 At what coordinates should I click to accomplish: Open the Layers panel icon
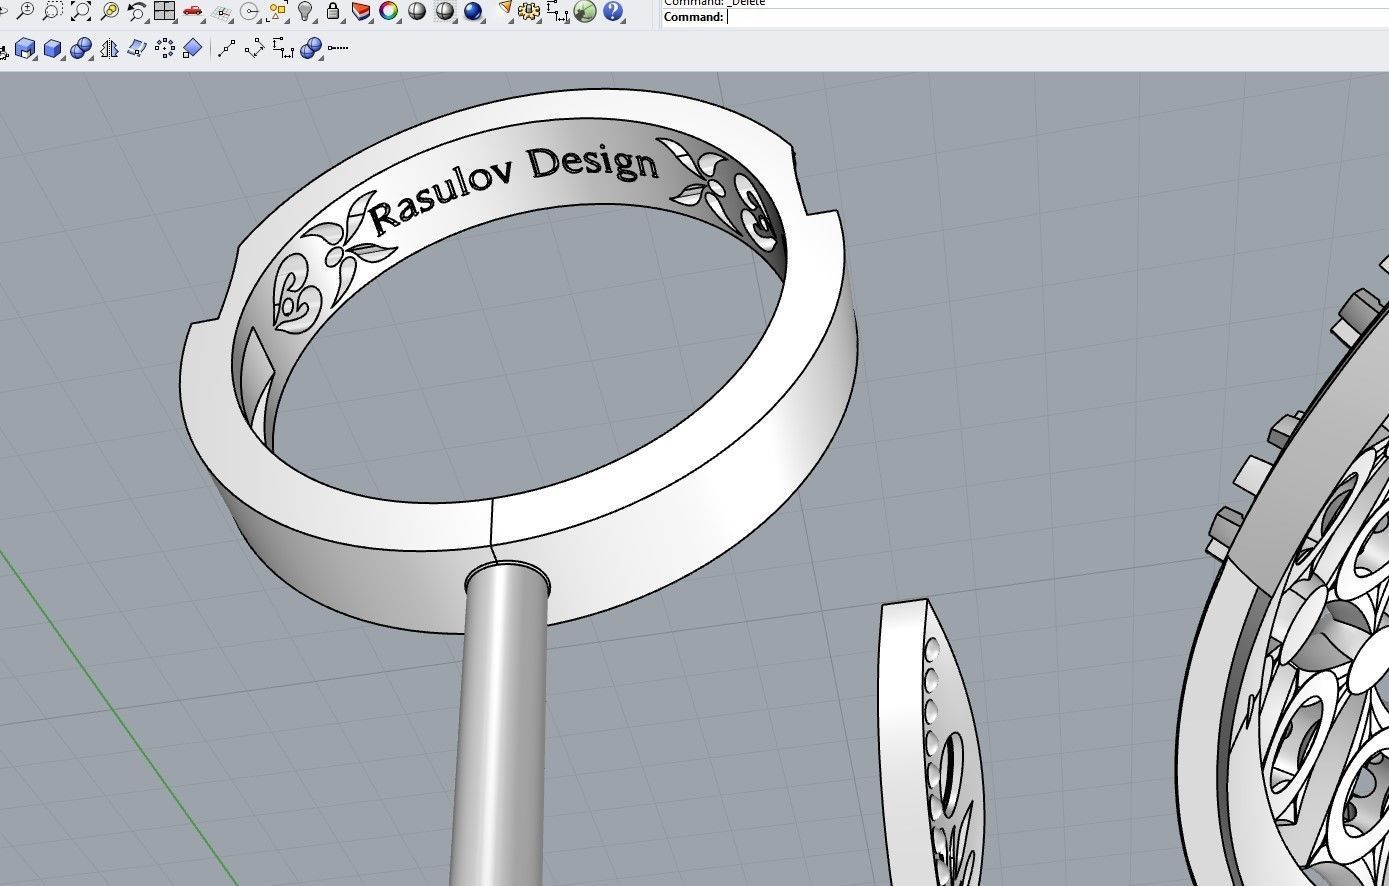361,11
